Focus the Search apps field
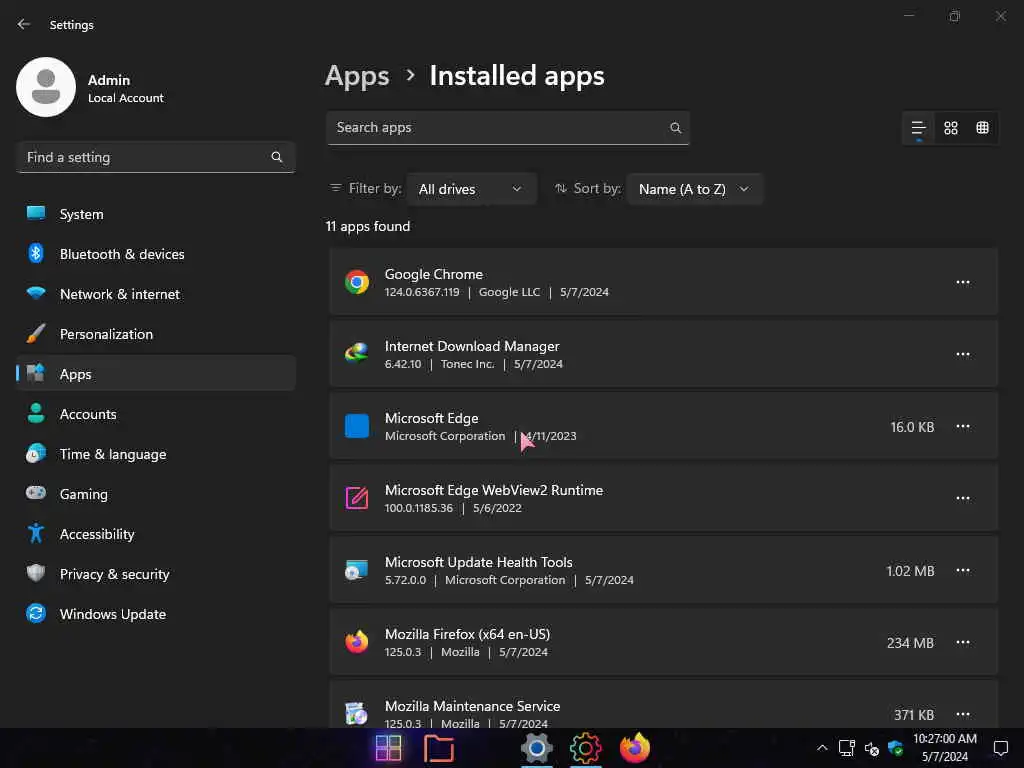Image resolution: width=1024 pixels, height=768 pixels. pos(507,128)
